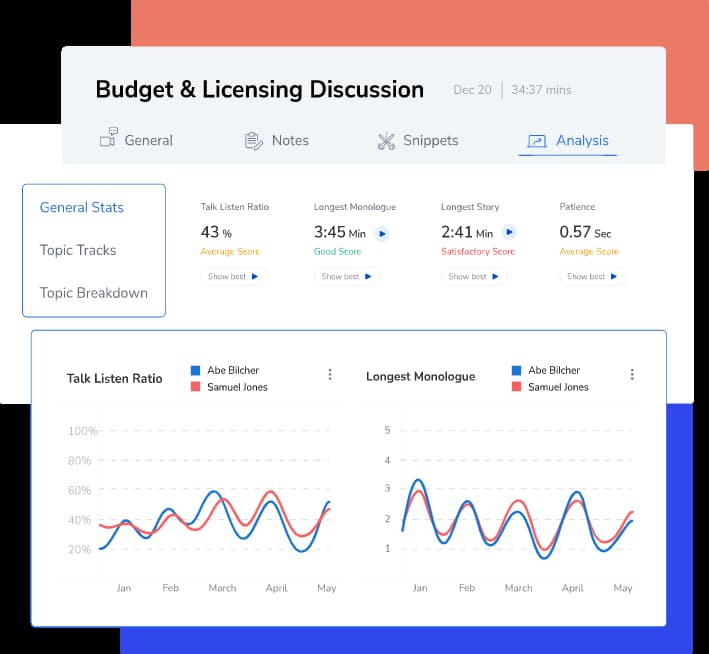Click the Longest Story stat heading
This screenshot has width=709, height=654.
470,207
